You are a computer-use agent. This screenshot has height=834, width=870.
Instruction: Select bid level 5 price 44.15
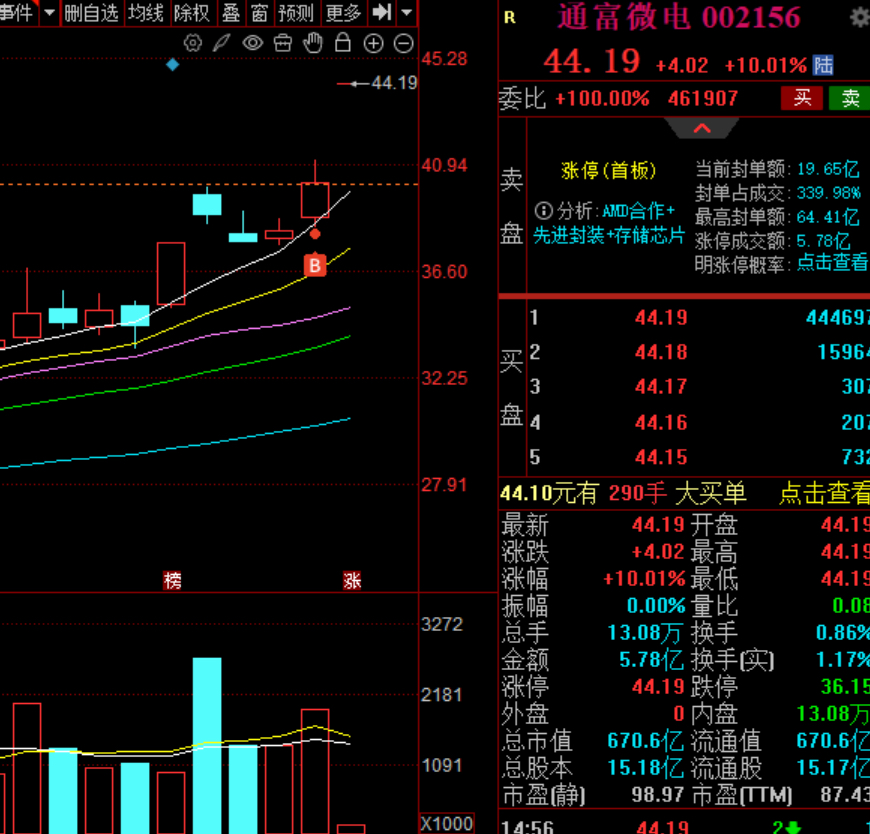[x=661, y=457]
